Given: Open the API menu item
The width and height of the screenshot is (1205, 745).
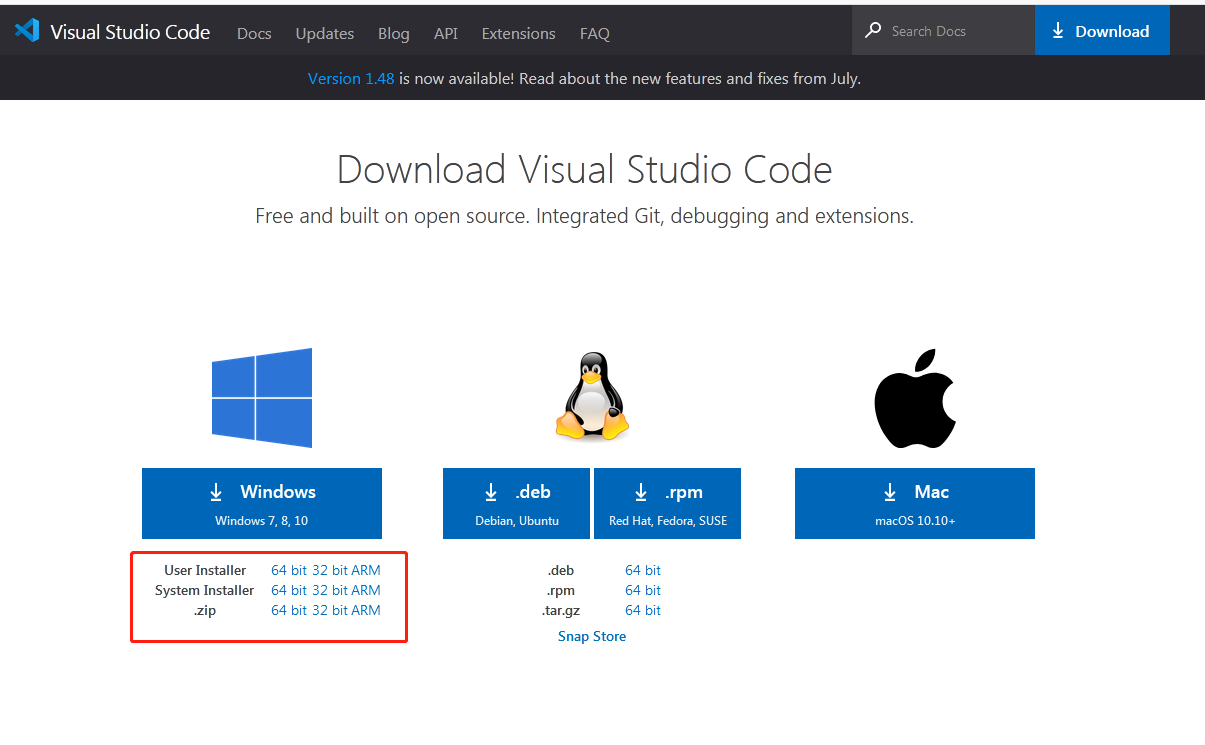Looking at the screenshot, I should (x=446, y=33).
